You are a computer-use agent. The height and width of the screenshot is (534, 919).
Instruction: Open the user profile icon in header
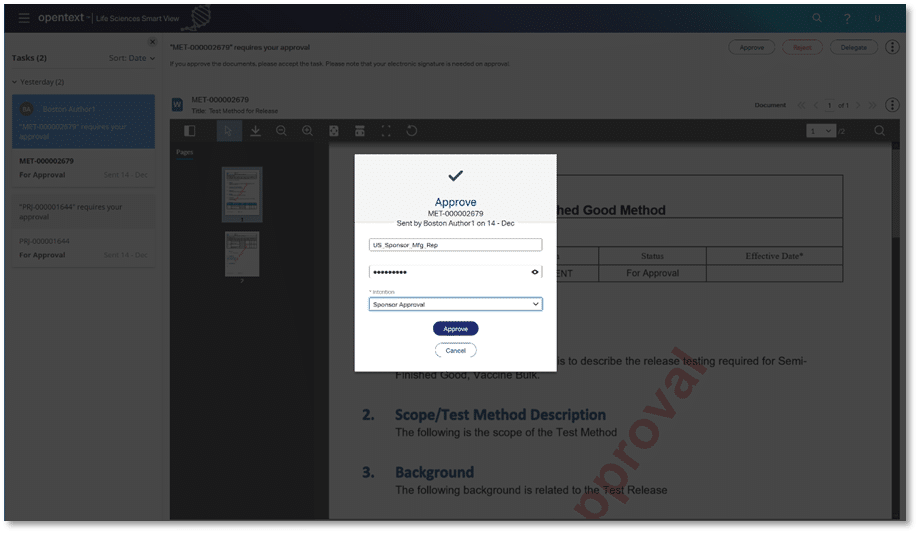(877, 19)
